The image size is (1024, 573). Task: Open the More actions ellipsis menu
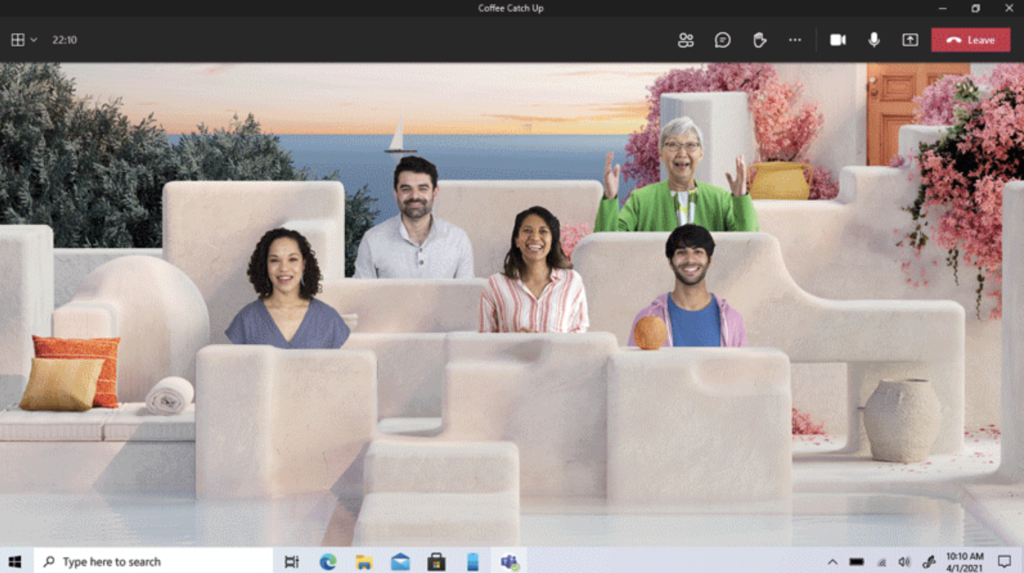pyautogui.click(x=795, y=40)
